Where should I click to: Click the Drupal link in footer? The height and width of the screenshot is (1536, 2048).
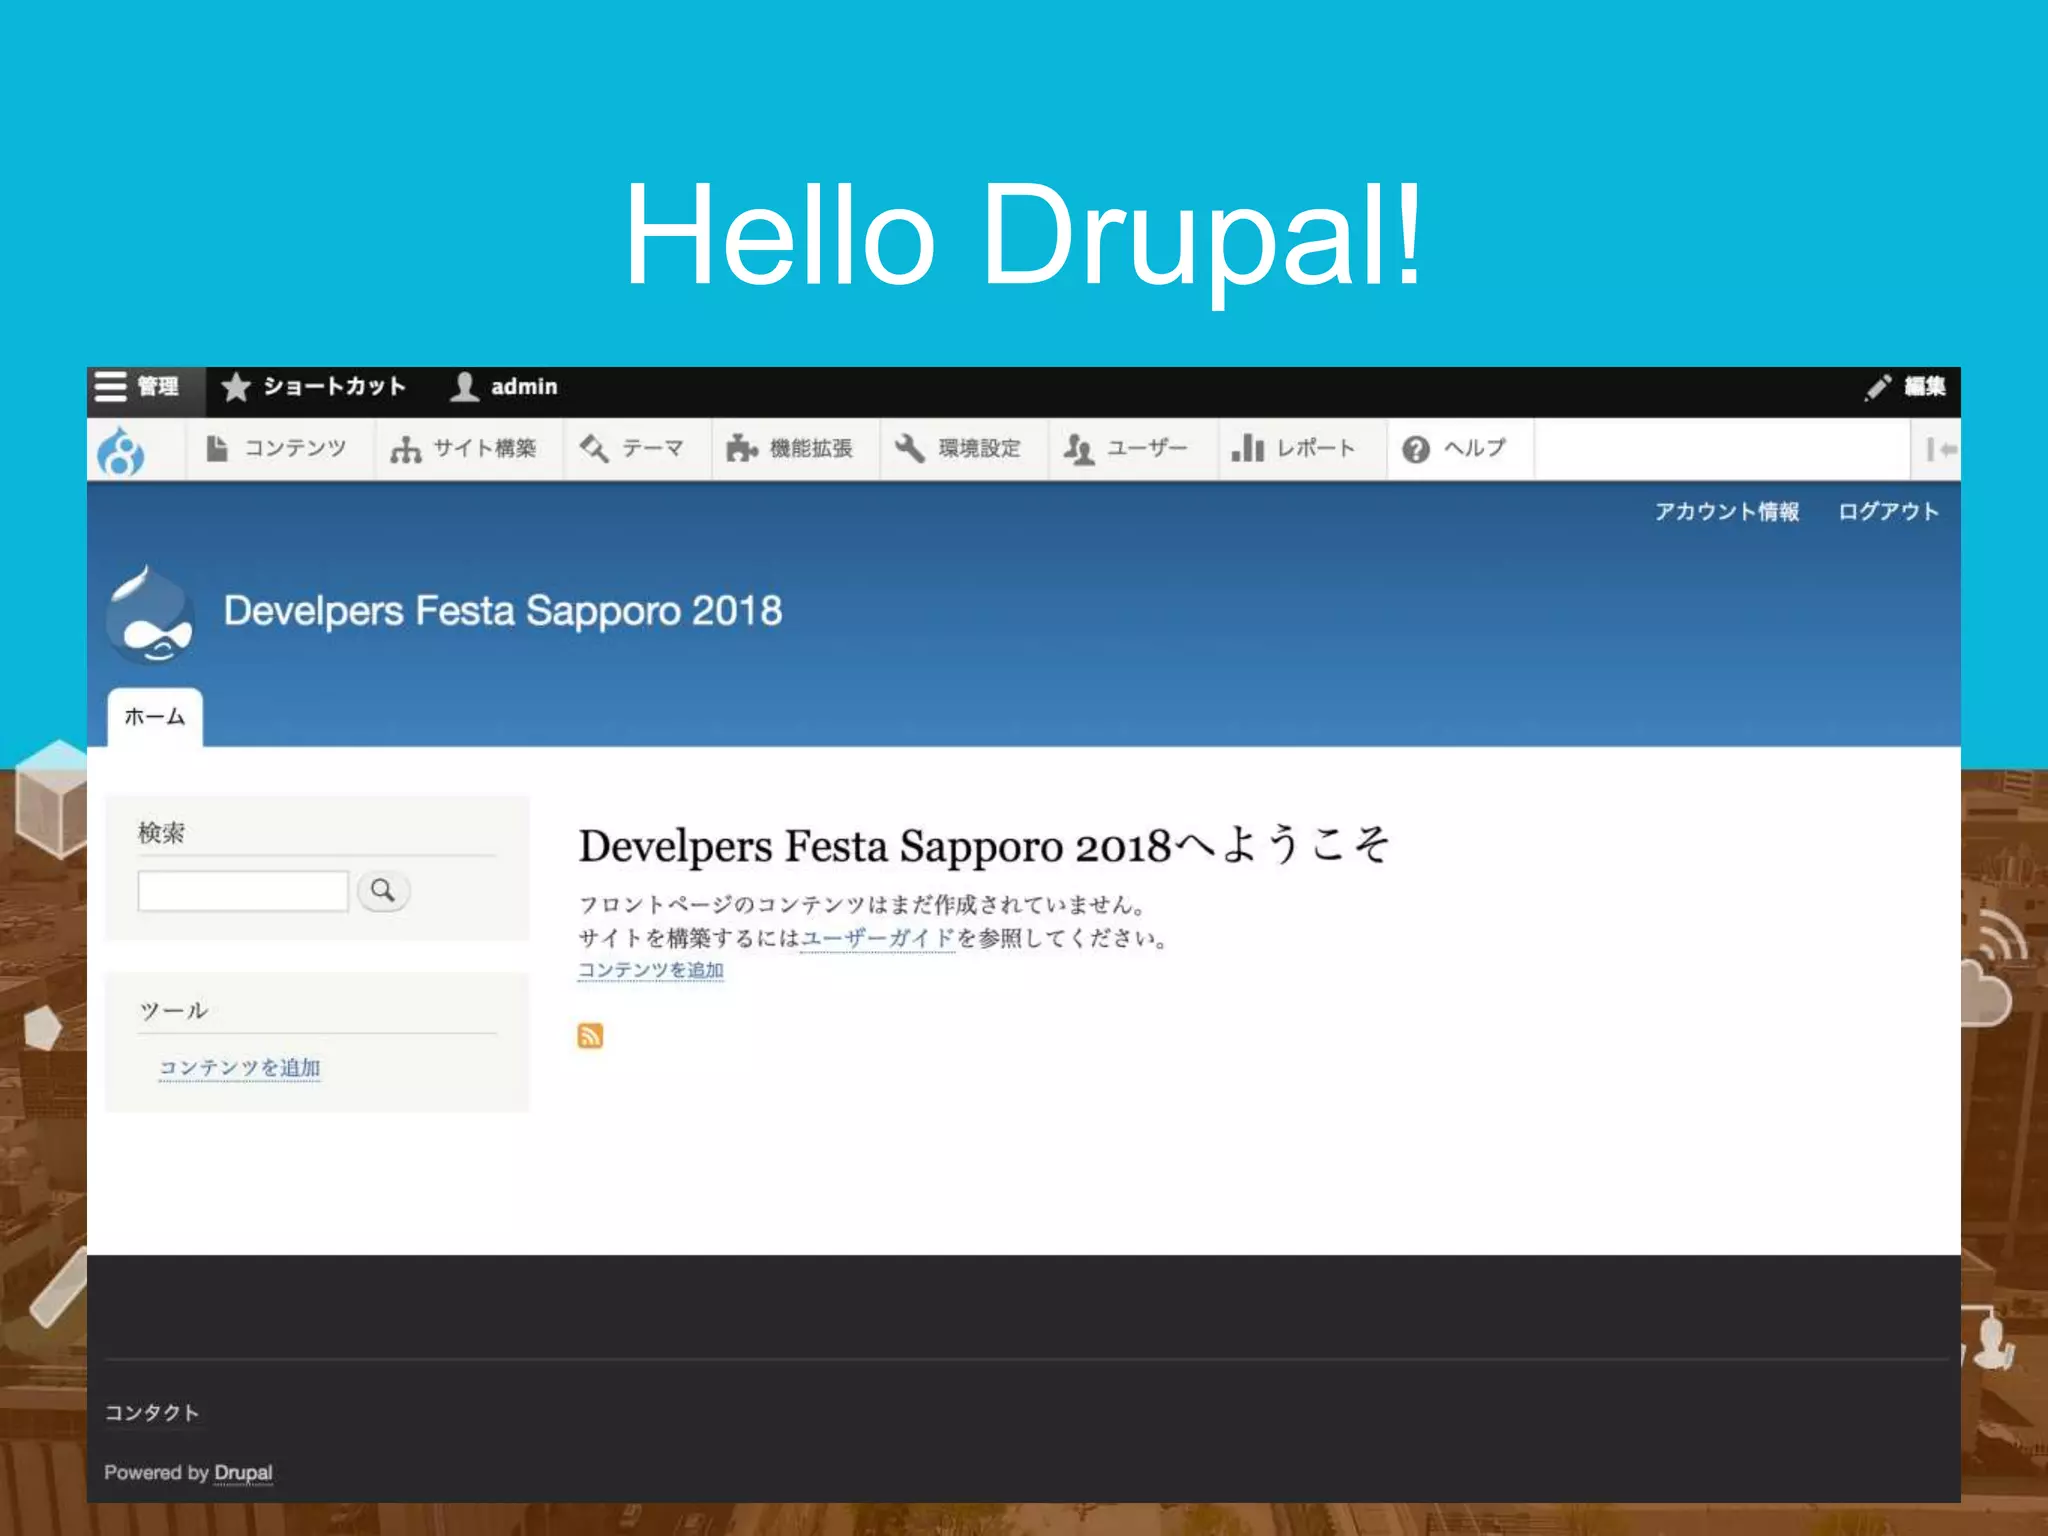point(243,1473)
